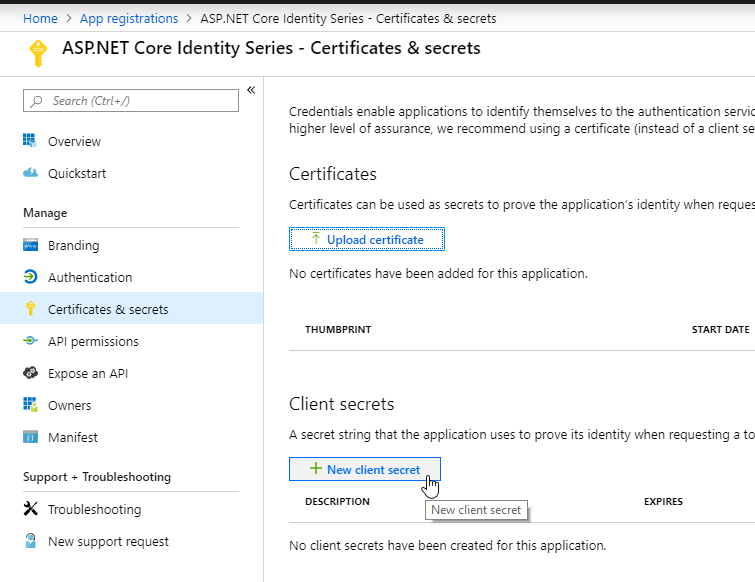Image resolution: width=755 pixels, height=582 pixels.
Task: Click the Owners icon in sidebar
Action: 30,405
